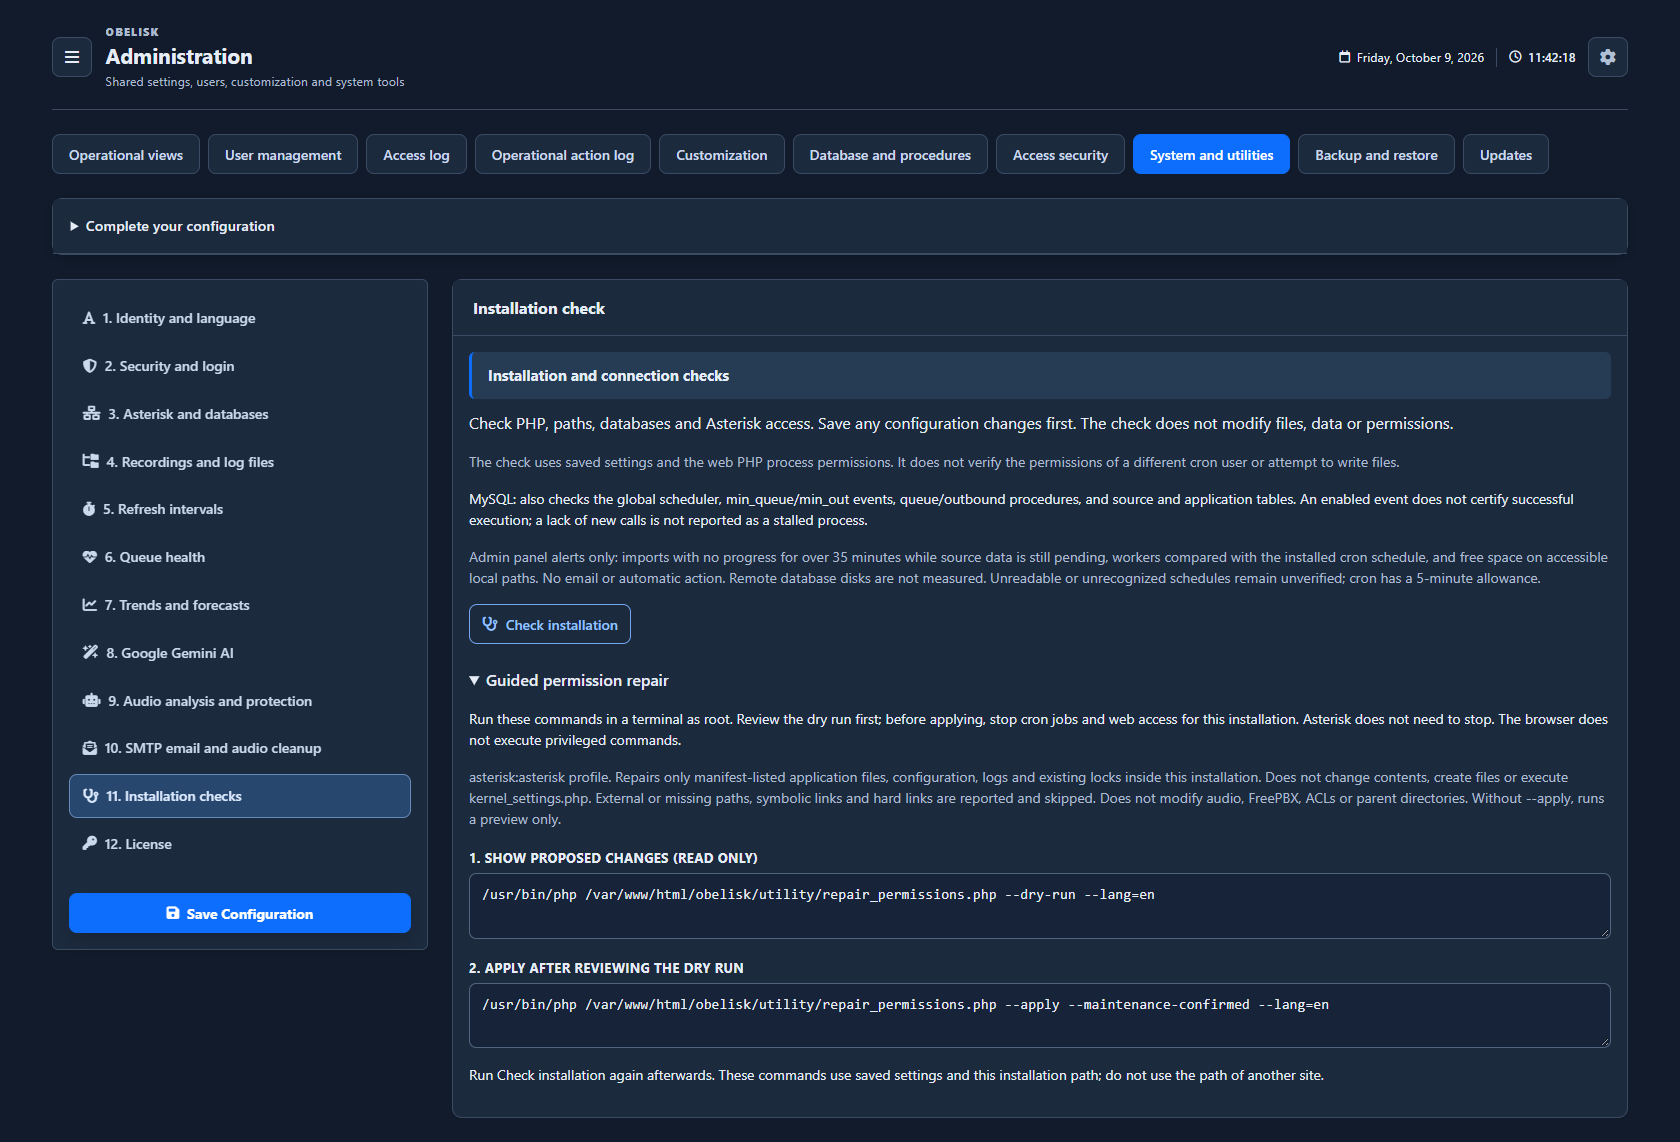Click the network icon for Asterisk and databases
The height and width of the screenshot is (1142, 1680).
tap(91, 414)
